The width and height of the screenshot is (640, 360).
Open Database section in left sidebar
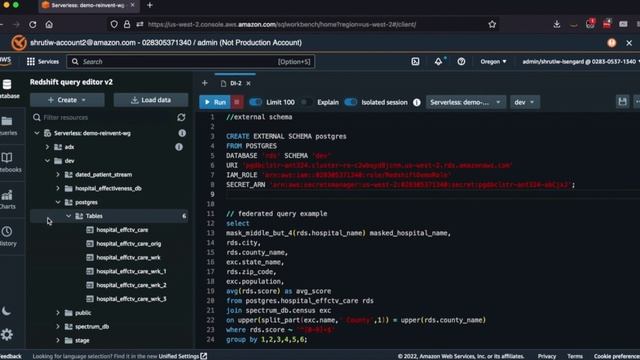8,89
